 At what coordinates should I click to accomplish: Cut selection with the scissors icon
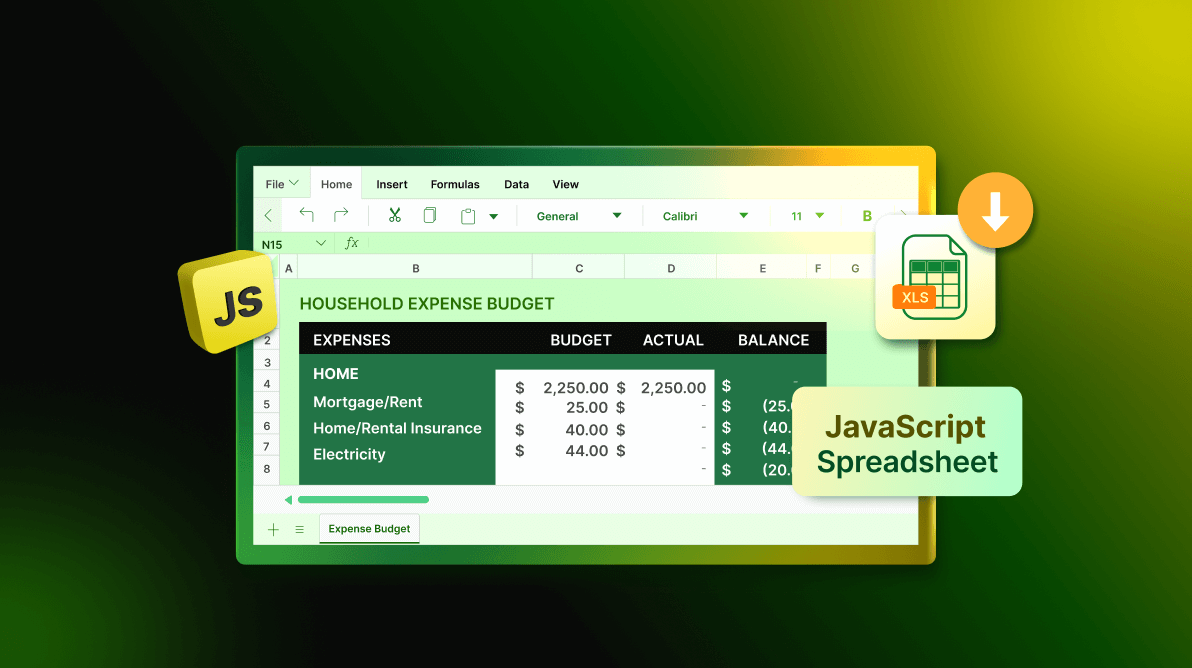tap(394, 216)
